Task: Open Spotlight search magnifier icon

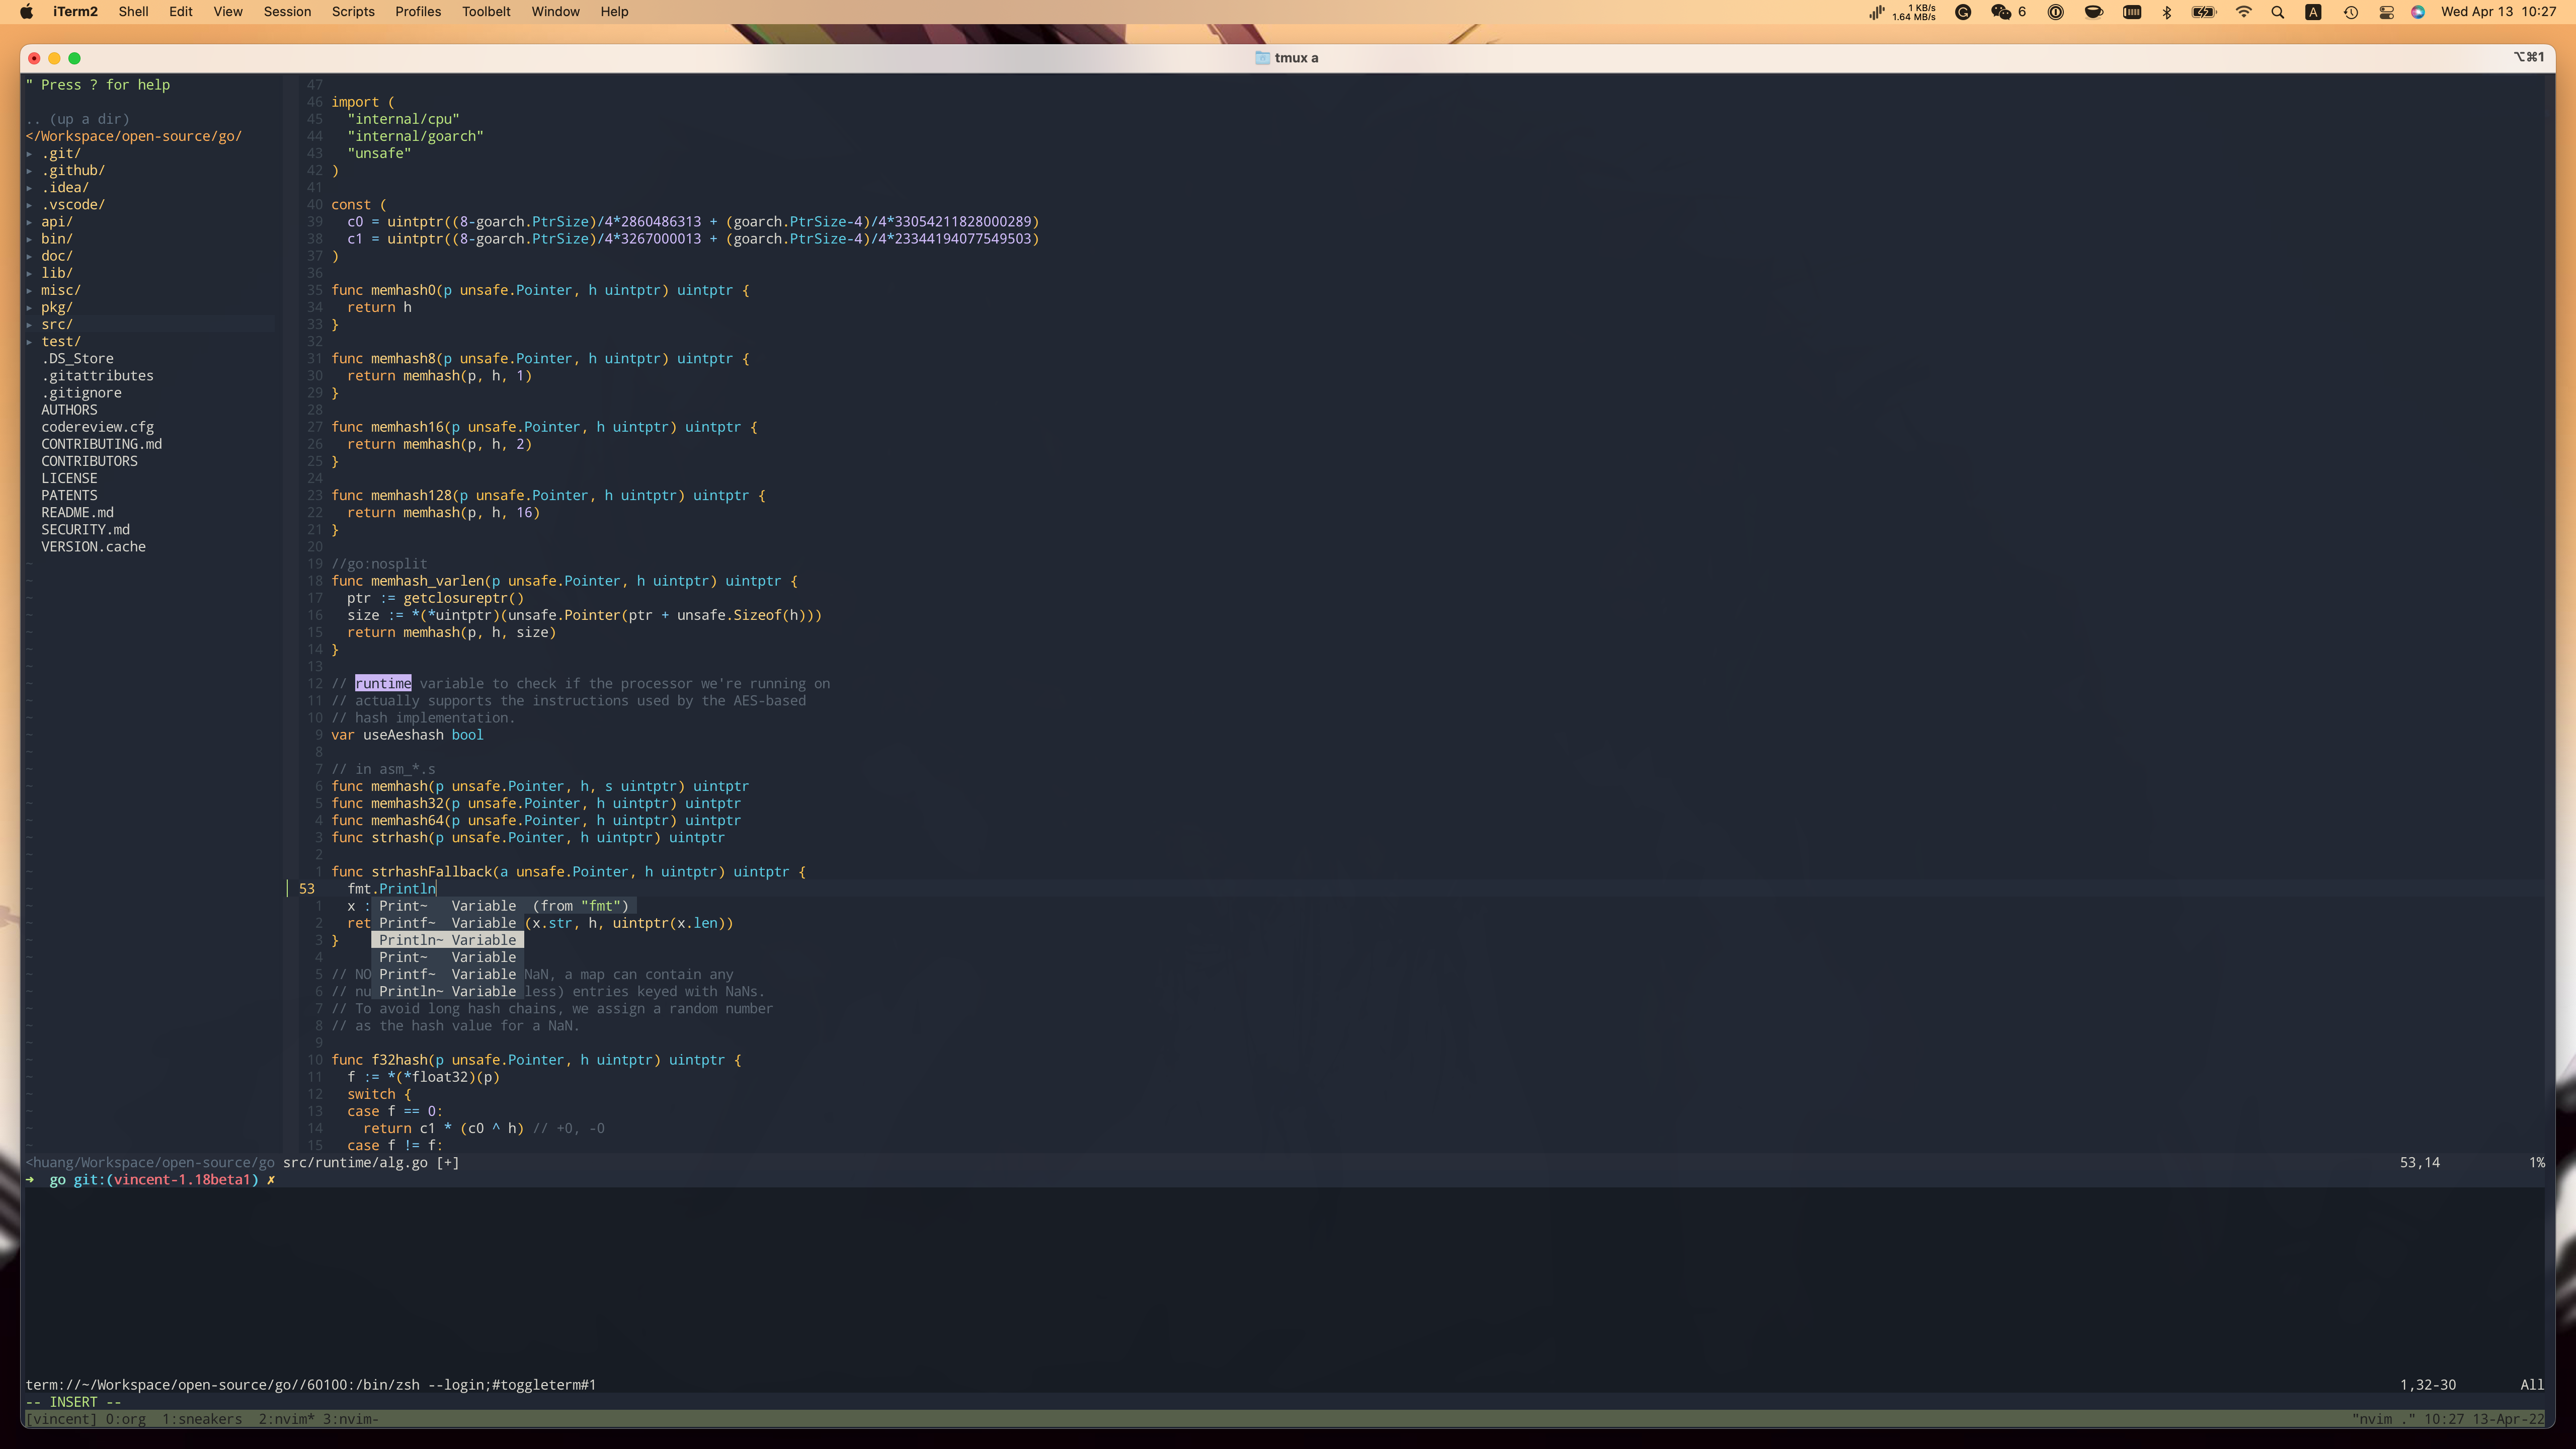Action: tap(2278, 12)
